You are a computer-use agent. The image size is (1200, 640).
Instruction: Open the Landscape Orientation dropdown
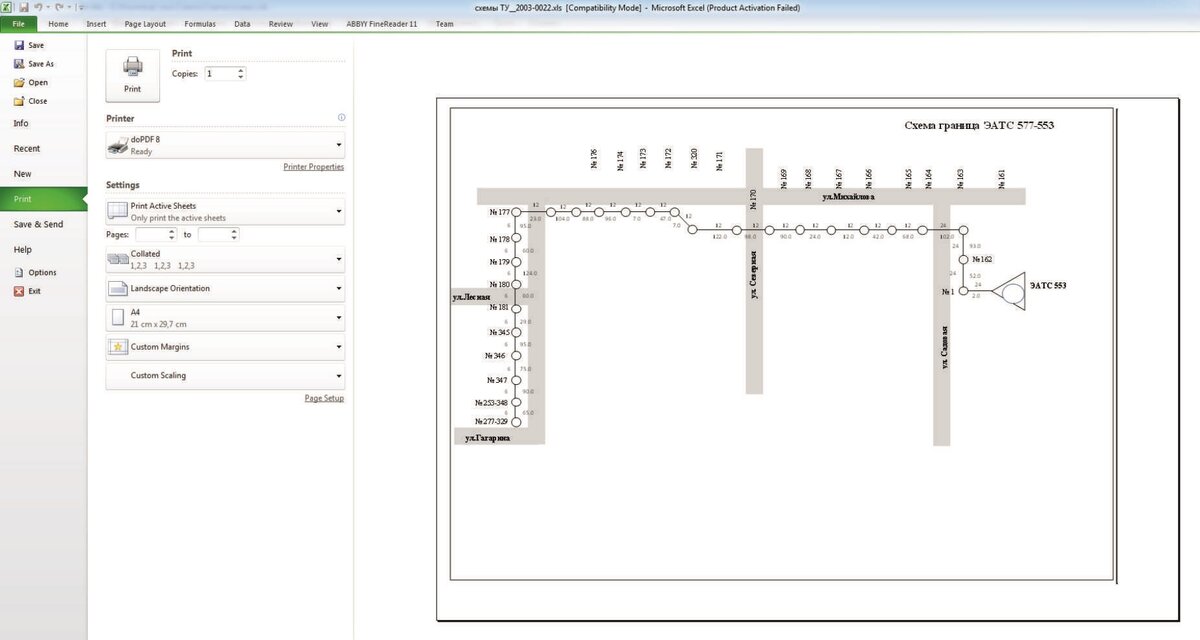coord(225,288)
